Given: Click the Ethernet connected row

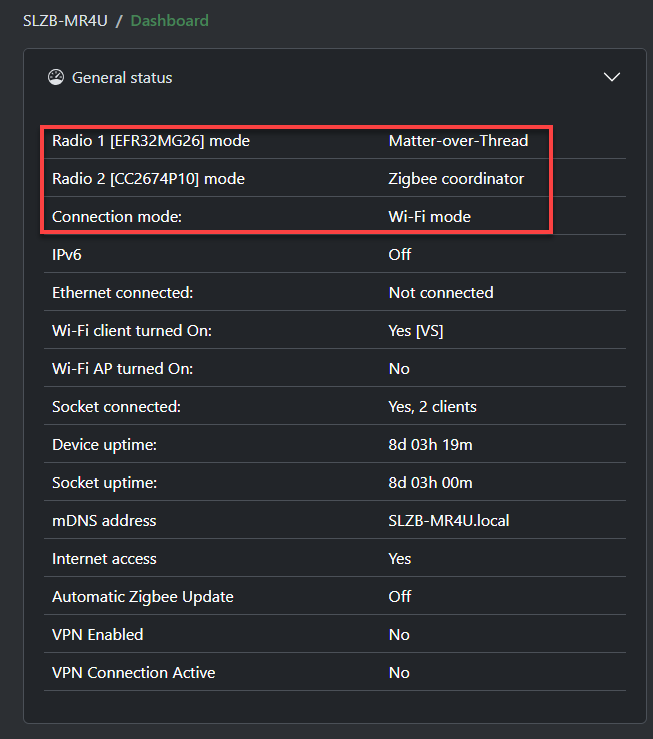Looking at the screenshot, I should [122, 293].
